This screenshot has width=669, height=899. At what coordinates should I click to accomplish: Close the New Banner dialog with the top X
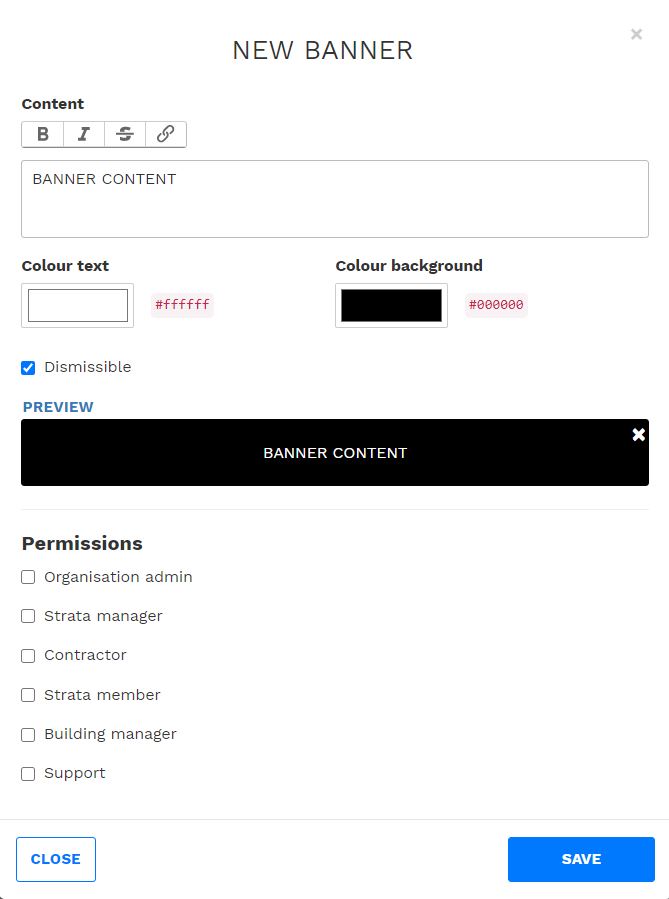pos(636,34)
